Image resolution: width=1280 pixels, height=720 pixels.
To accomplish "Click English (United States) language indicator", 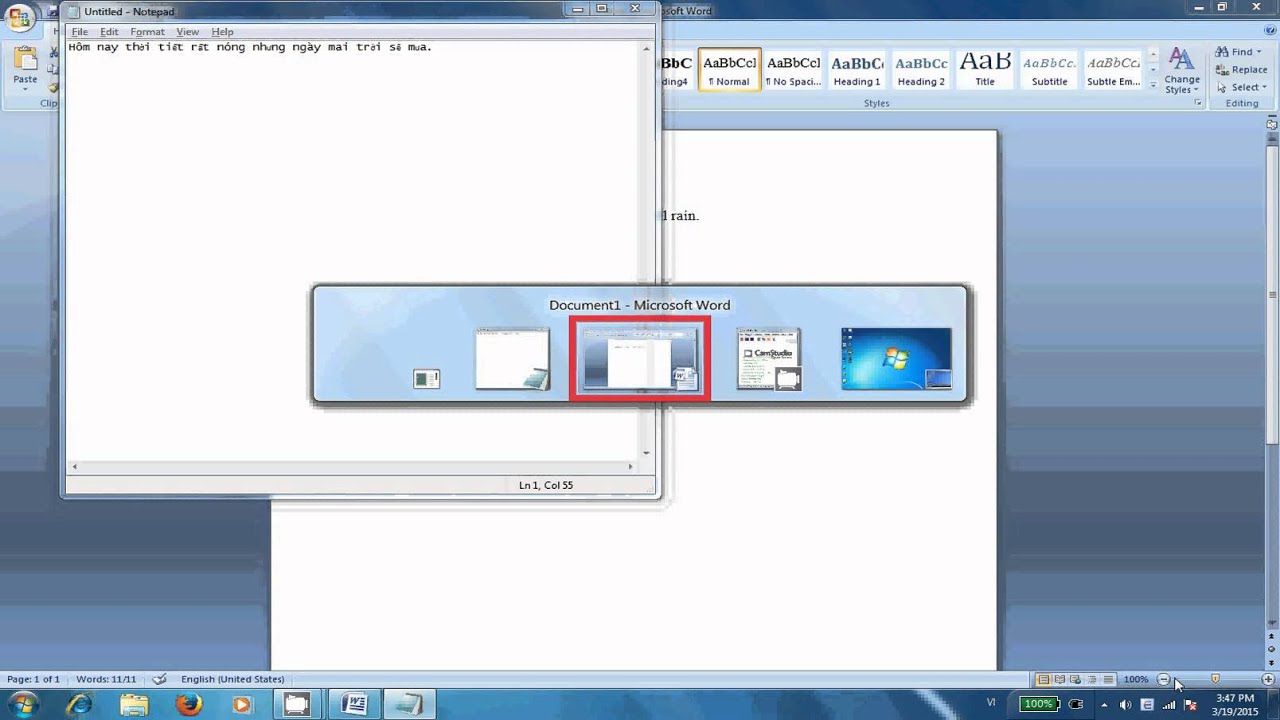I will [233, 679].
